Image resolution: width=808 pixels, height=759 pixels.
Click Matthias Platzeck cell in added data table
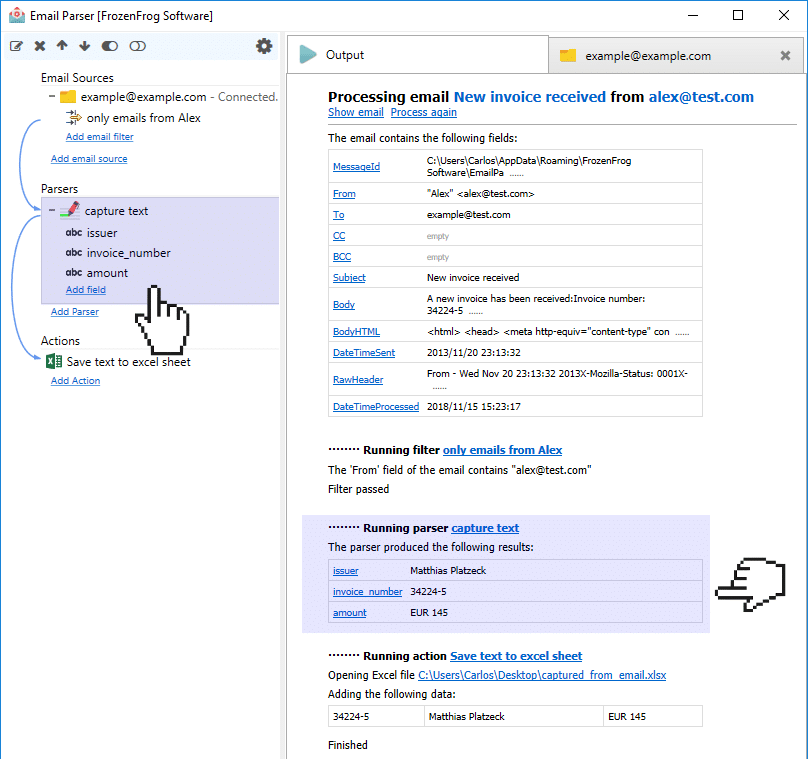(513, 716)
